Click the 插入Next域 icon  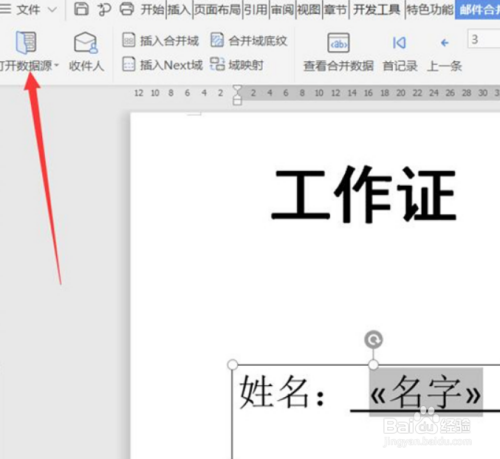pyautogui.click(x=129, y=64)
